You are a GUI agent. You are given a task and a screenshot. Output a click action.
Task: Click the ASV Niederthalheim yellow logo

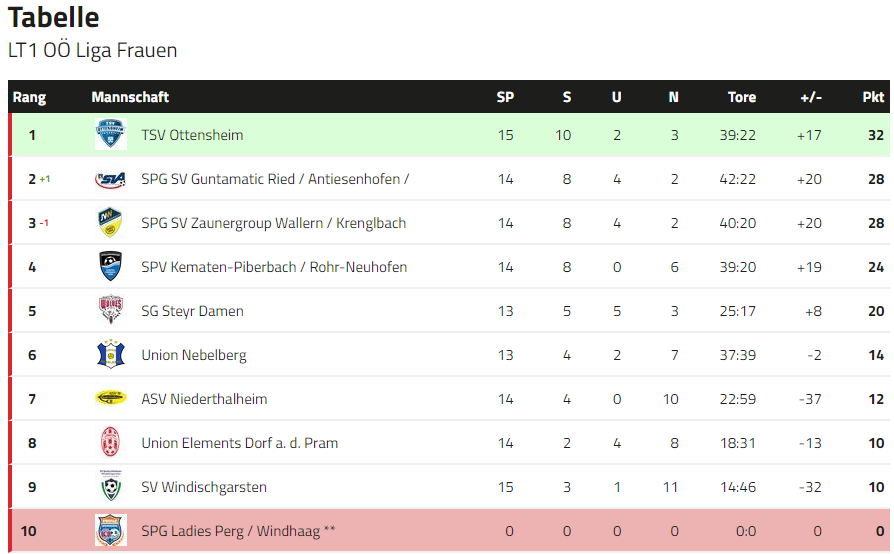tap(110, 398)
